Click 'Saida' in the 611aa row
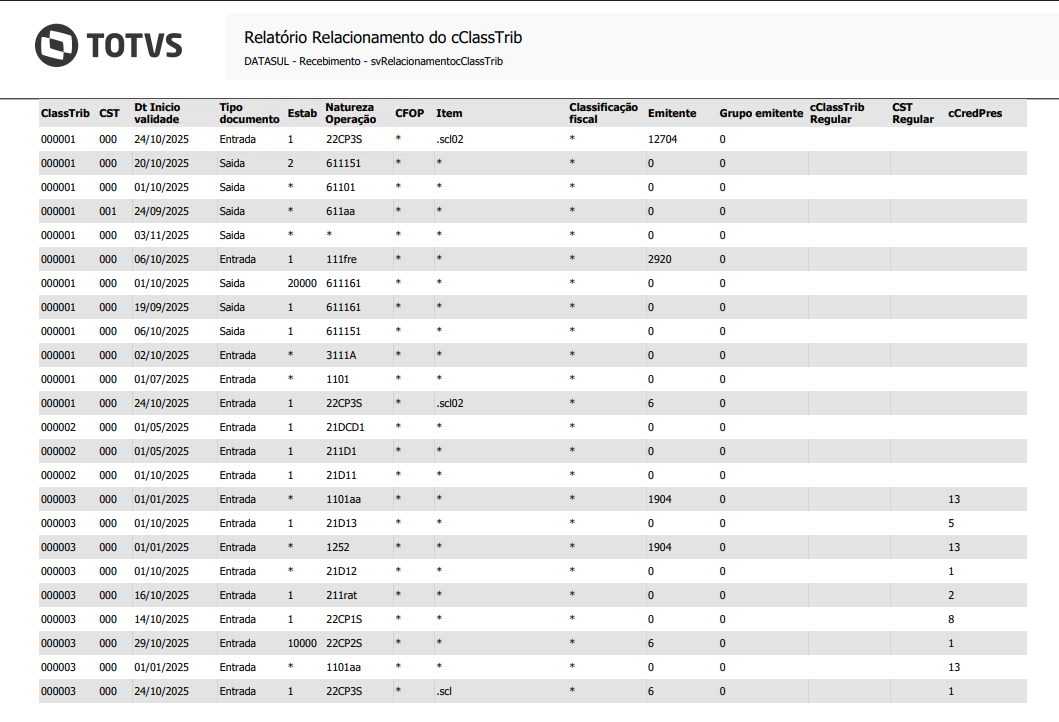Screen dimensions: 1059x722 tap(232, 211)
